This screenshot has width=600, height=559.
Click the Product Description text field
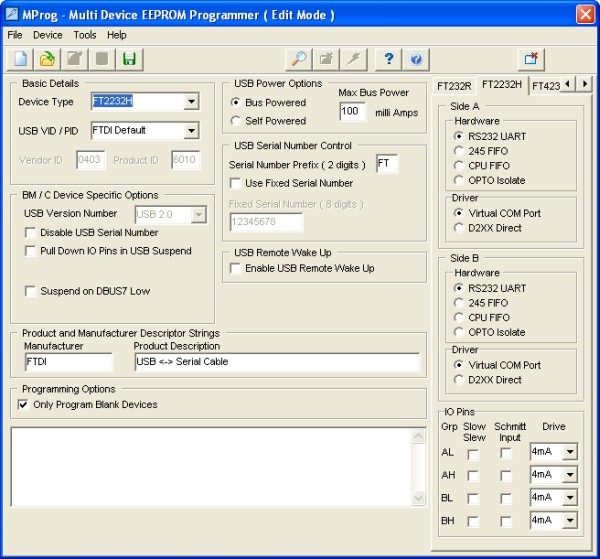[277, 362]
